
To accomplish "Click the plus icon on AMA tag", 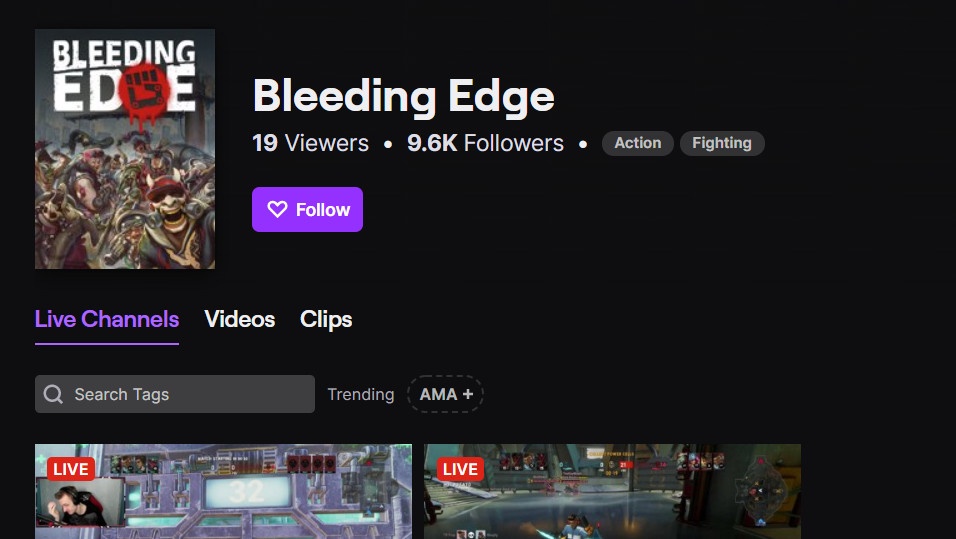I will (468, 394).
